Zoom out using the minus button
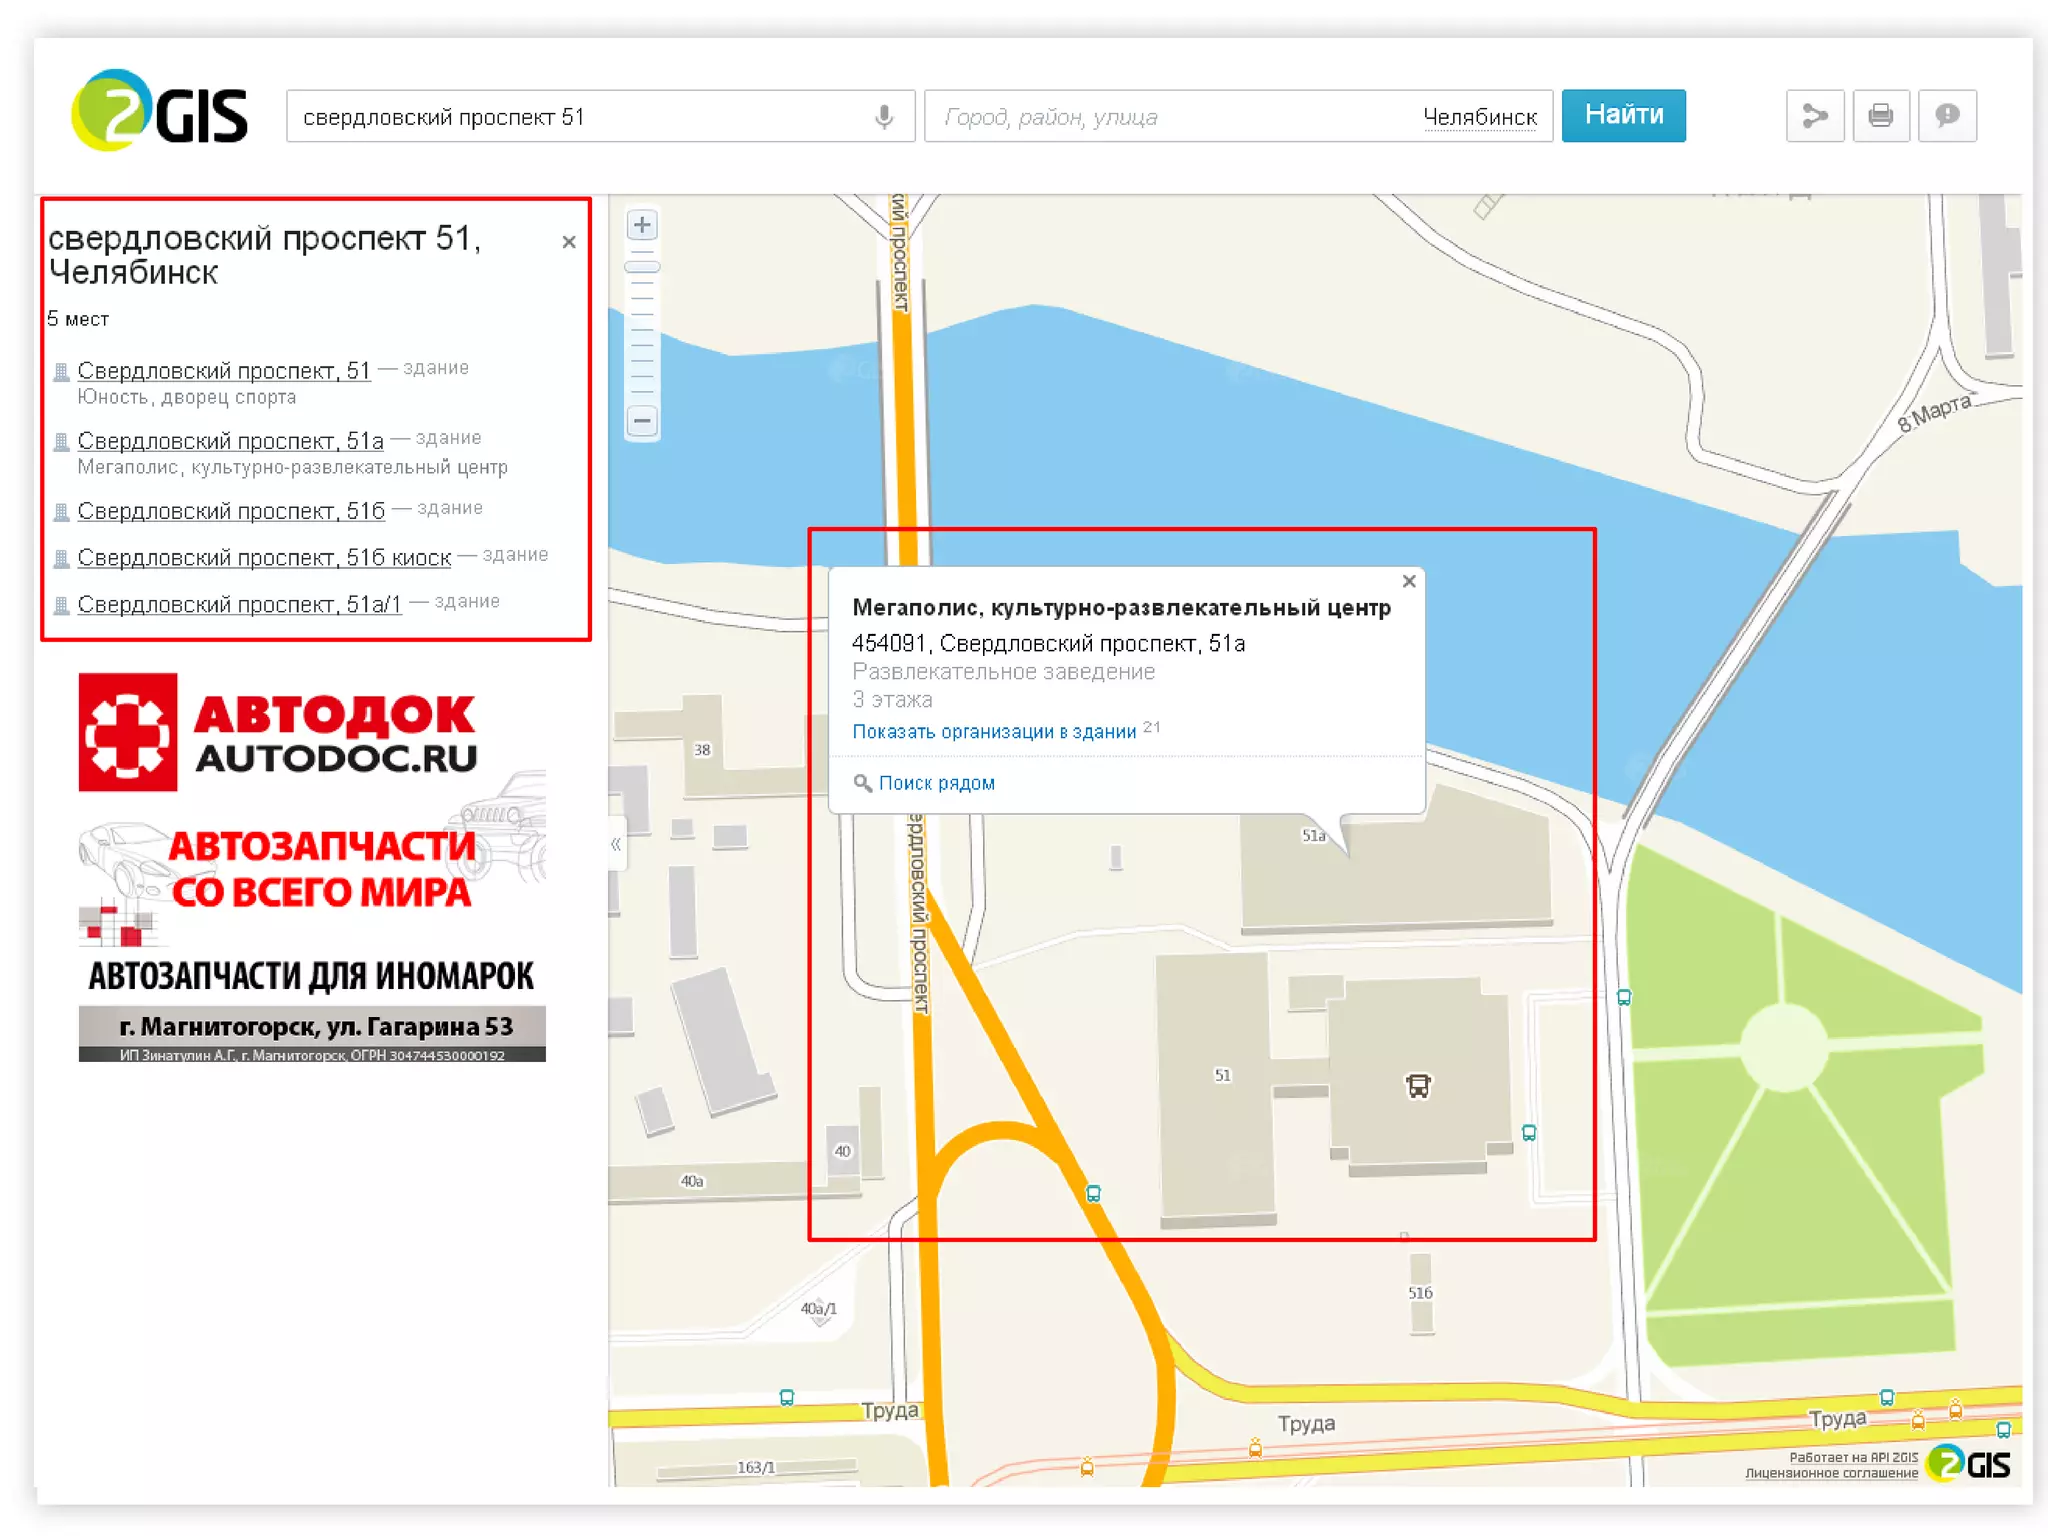This screenshot has width=2048, height=1536. tap(642, 421)
